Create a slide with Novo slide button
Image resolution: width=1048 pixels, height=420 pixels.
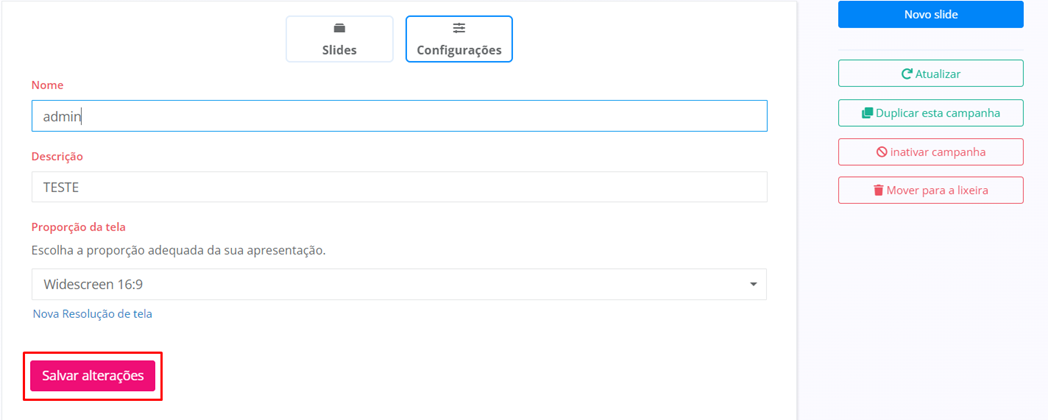click(930, 14)
